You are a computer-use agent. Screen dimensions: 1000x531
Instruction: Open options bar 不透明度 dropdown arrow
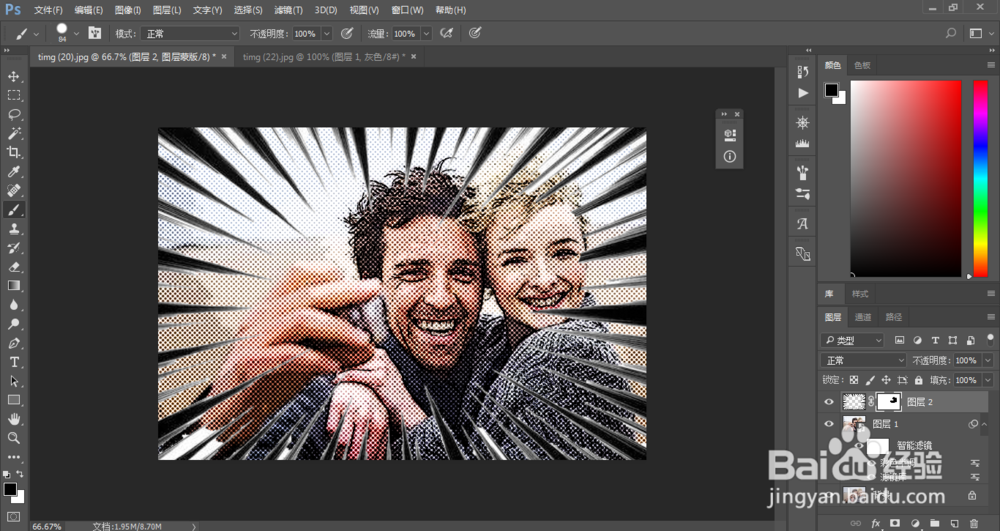tap(327, 34)
